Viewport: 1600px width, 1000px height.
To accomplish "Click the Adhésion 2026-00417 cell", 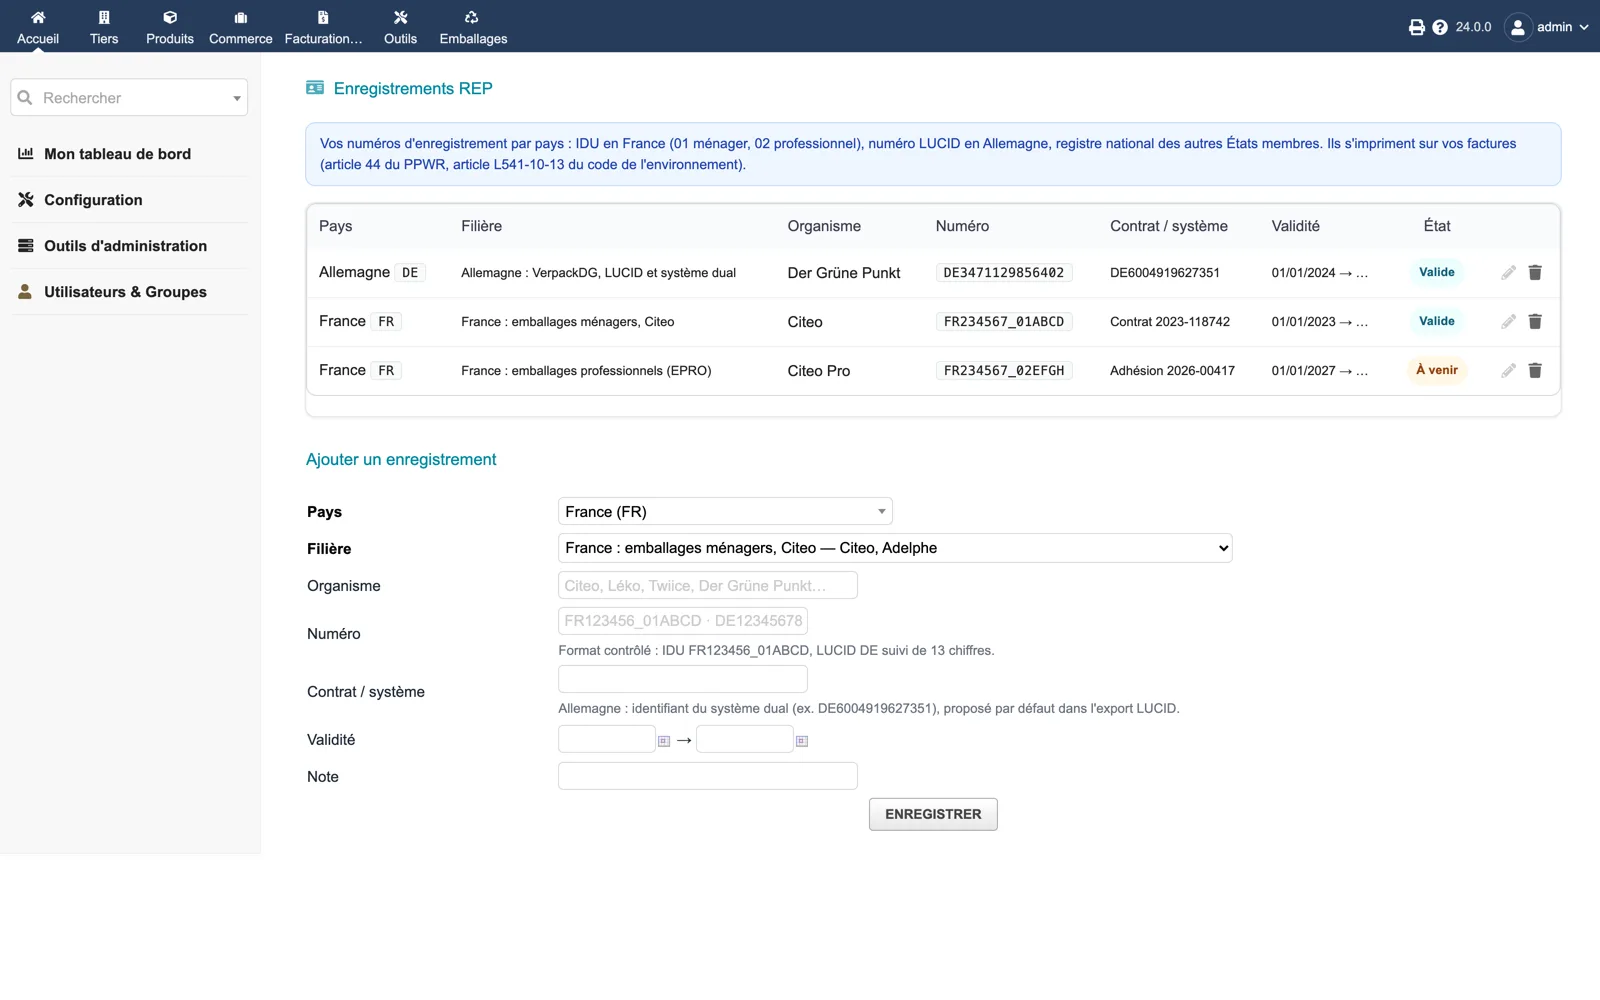I will click(1172, 371).
